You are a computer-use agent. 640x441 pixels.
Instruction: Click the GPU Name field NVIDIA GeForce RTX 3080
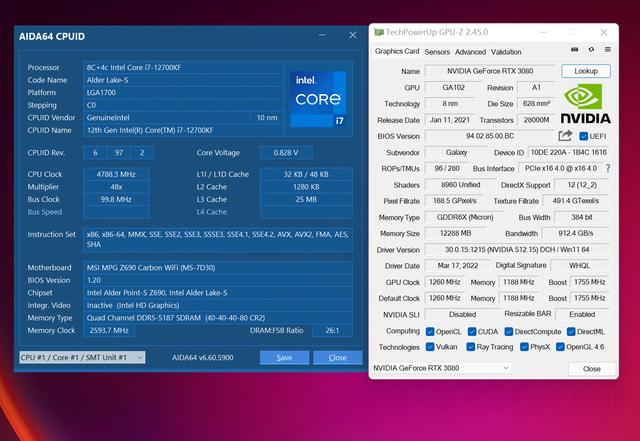490,71
